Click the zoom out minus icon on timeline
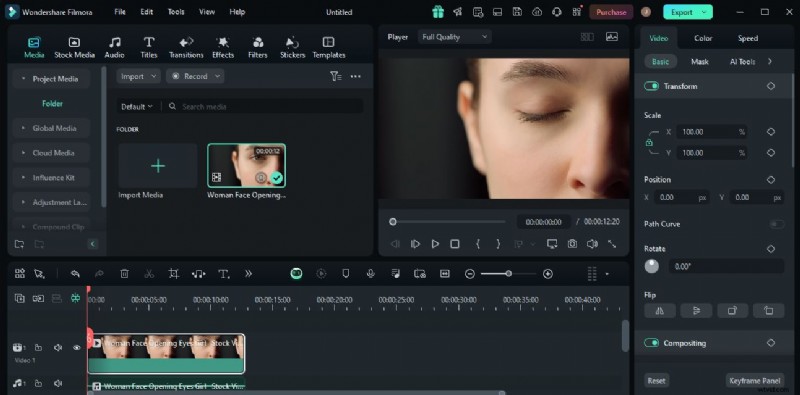This screenshot has height=395, width=800. coord(470,274)
